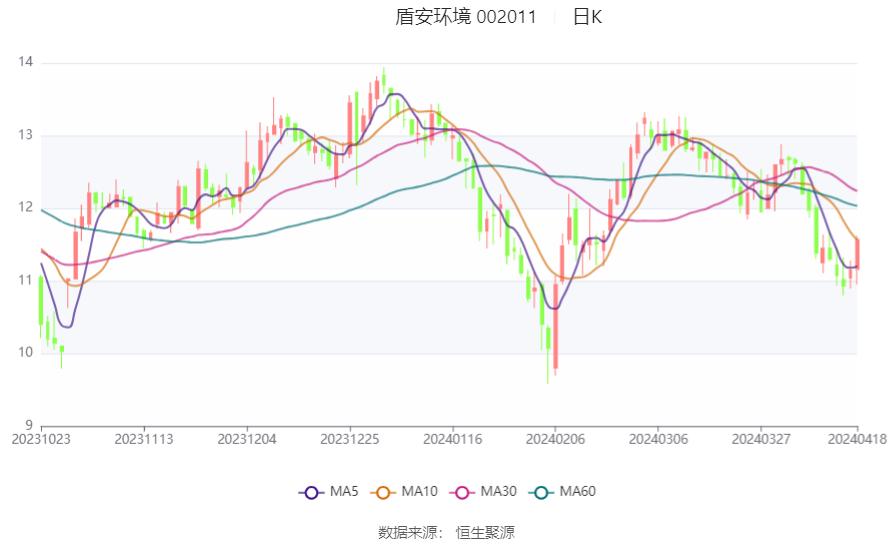Click the 20231204 x-axis date label
Screen dimensions: 893x542
pos(246,438)
